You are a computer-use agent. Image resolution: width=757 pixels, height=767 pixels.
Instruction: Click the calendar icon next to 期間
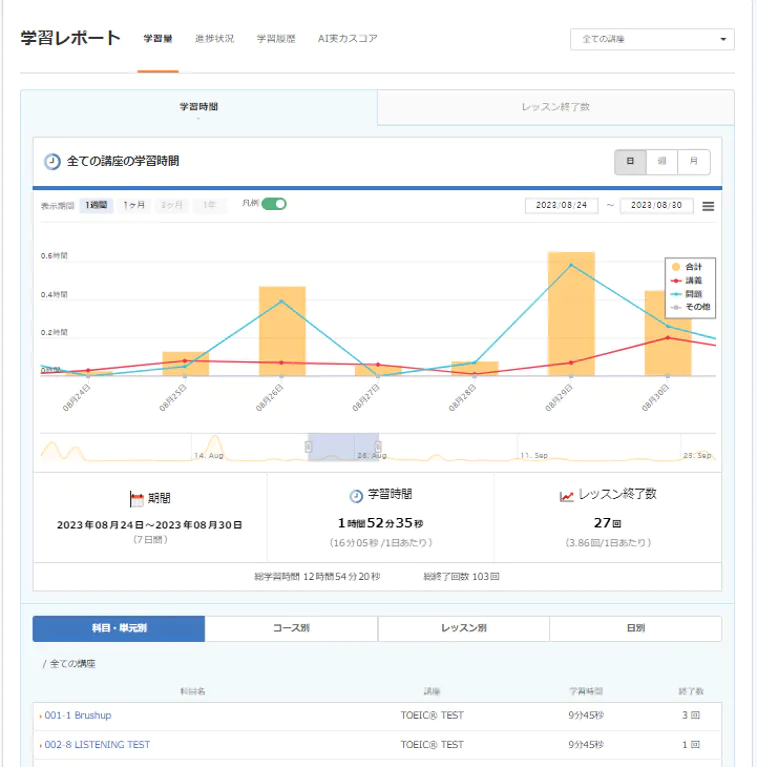point(137,498)
